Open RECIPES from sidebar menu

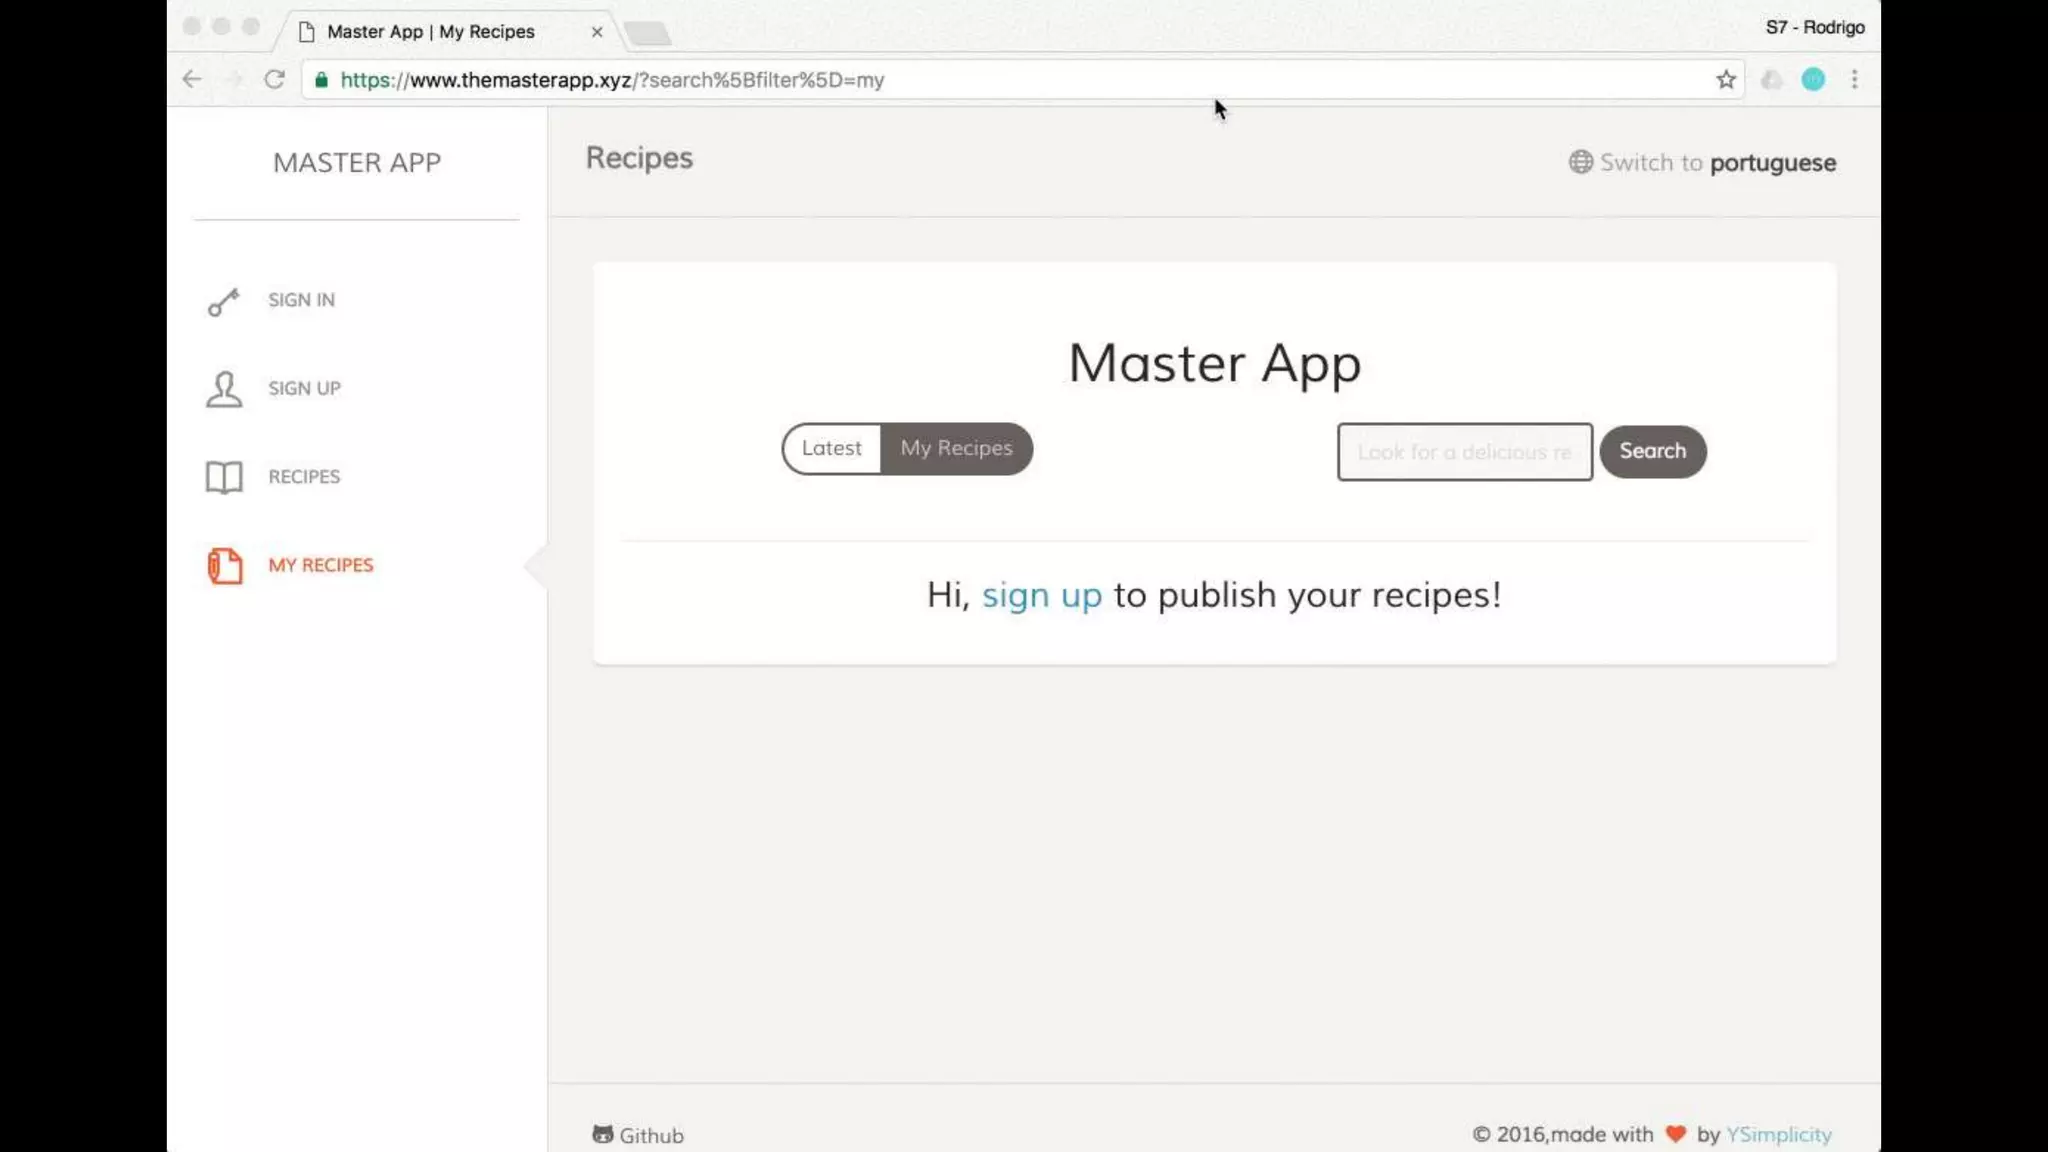click(304, 477)
